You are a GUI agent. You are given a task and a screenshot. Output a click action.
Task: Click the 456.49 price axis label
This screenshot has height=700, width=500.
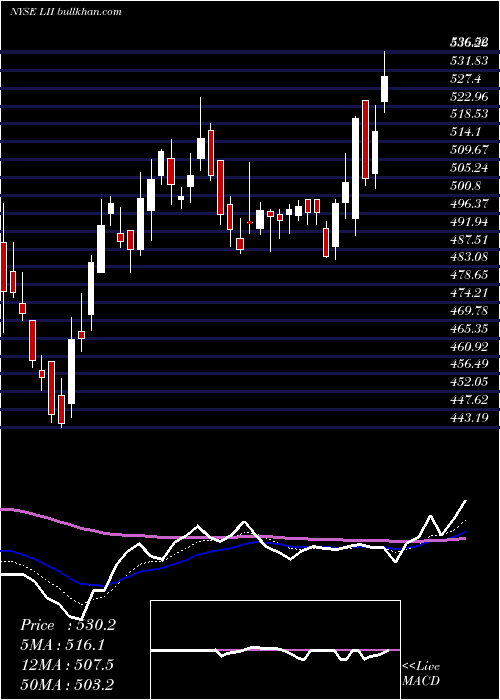tap(469, 364)
